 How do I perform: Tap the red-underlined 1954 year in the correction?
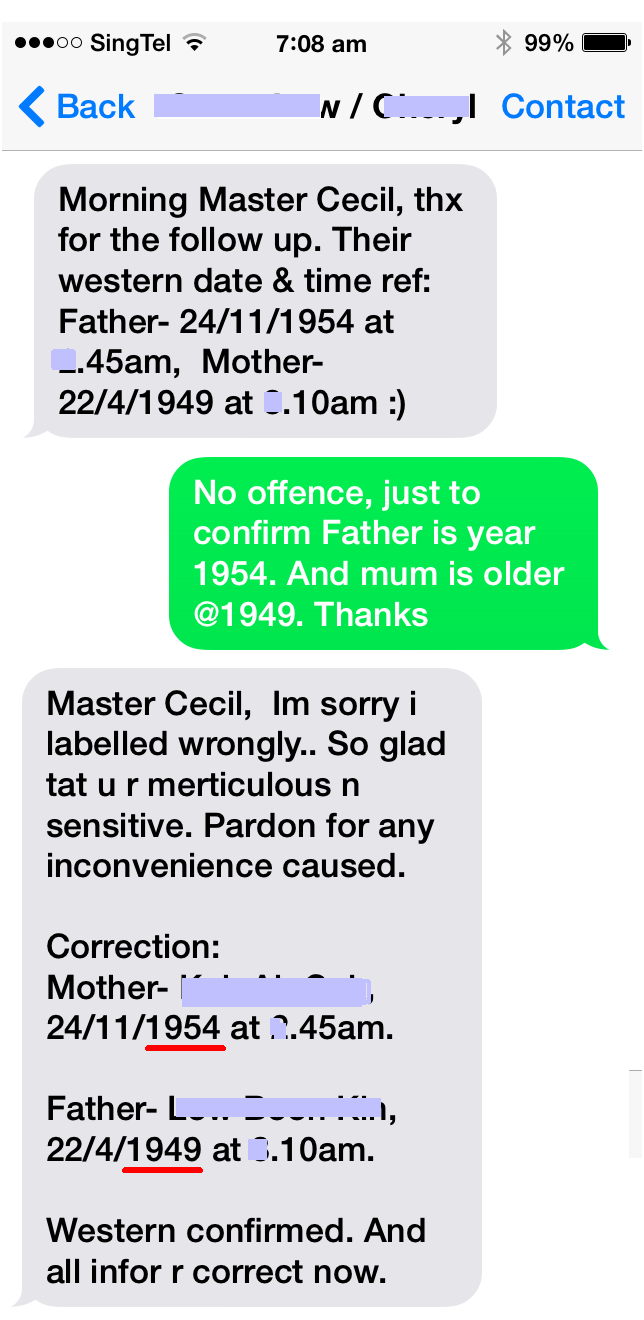pos(185,1028)
